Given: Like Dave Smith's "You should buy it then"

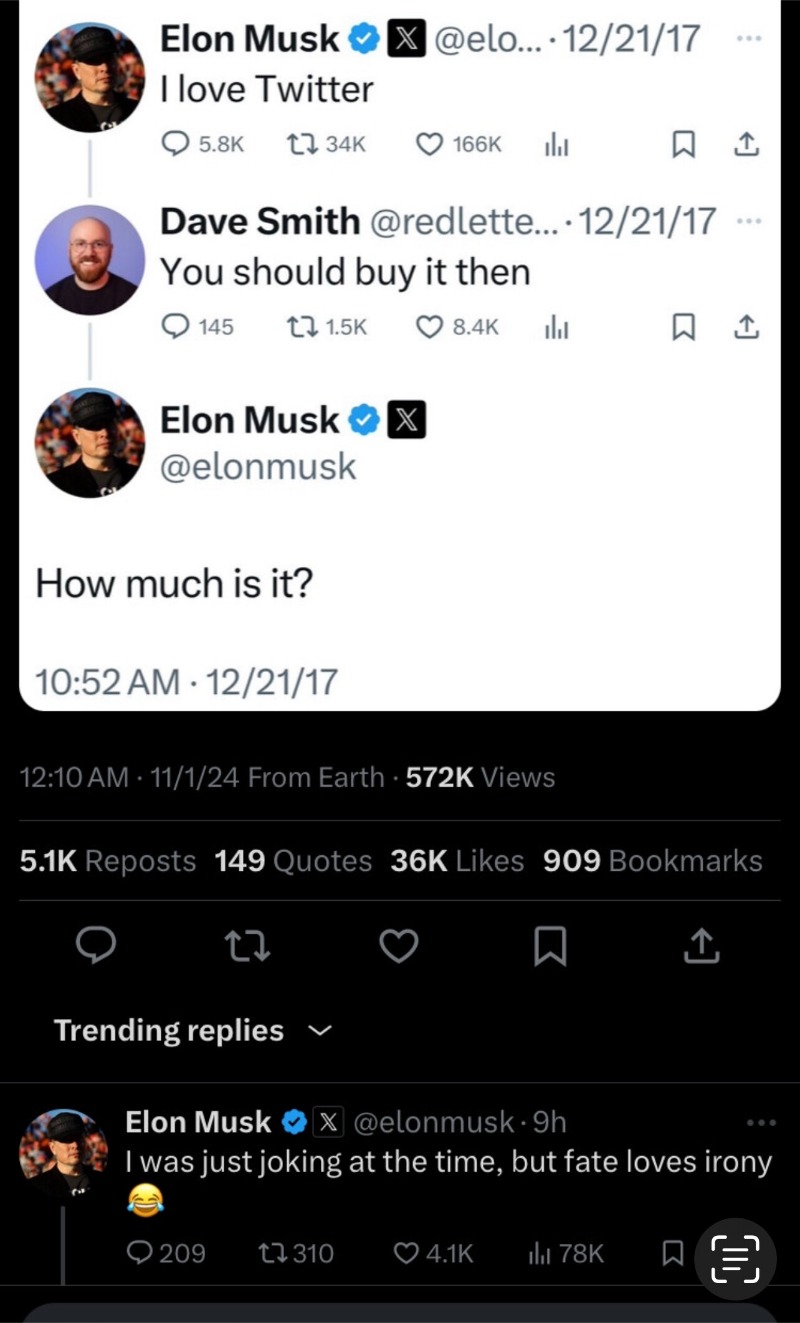Looking at the screenshot, I should [x=429, y=327].
